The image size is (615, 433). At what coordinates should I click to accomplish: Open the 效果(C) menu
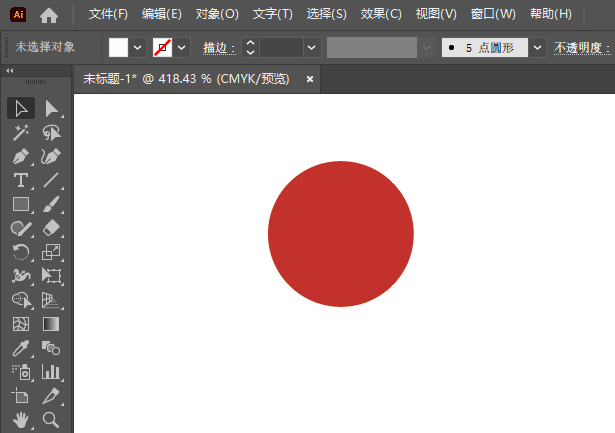click(381, 14)
